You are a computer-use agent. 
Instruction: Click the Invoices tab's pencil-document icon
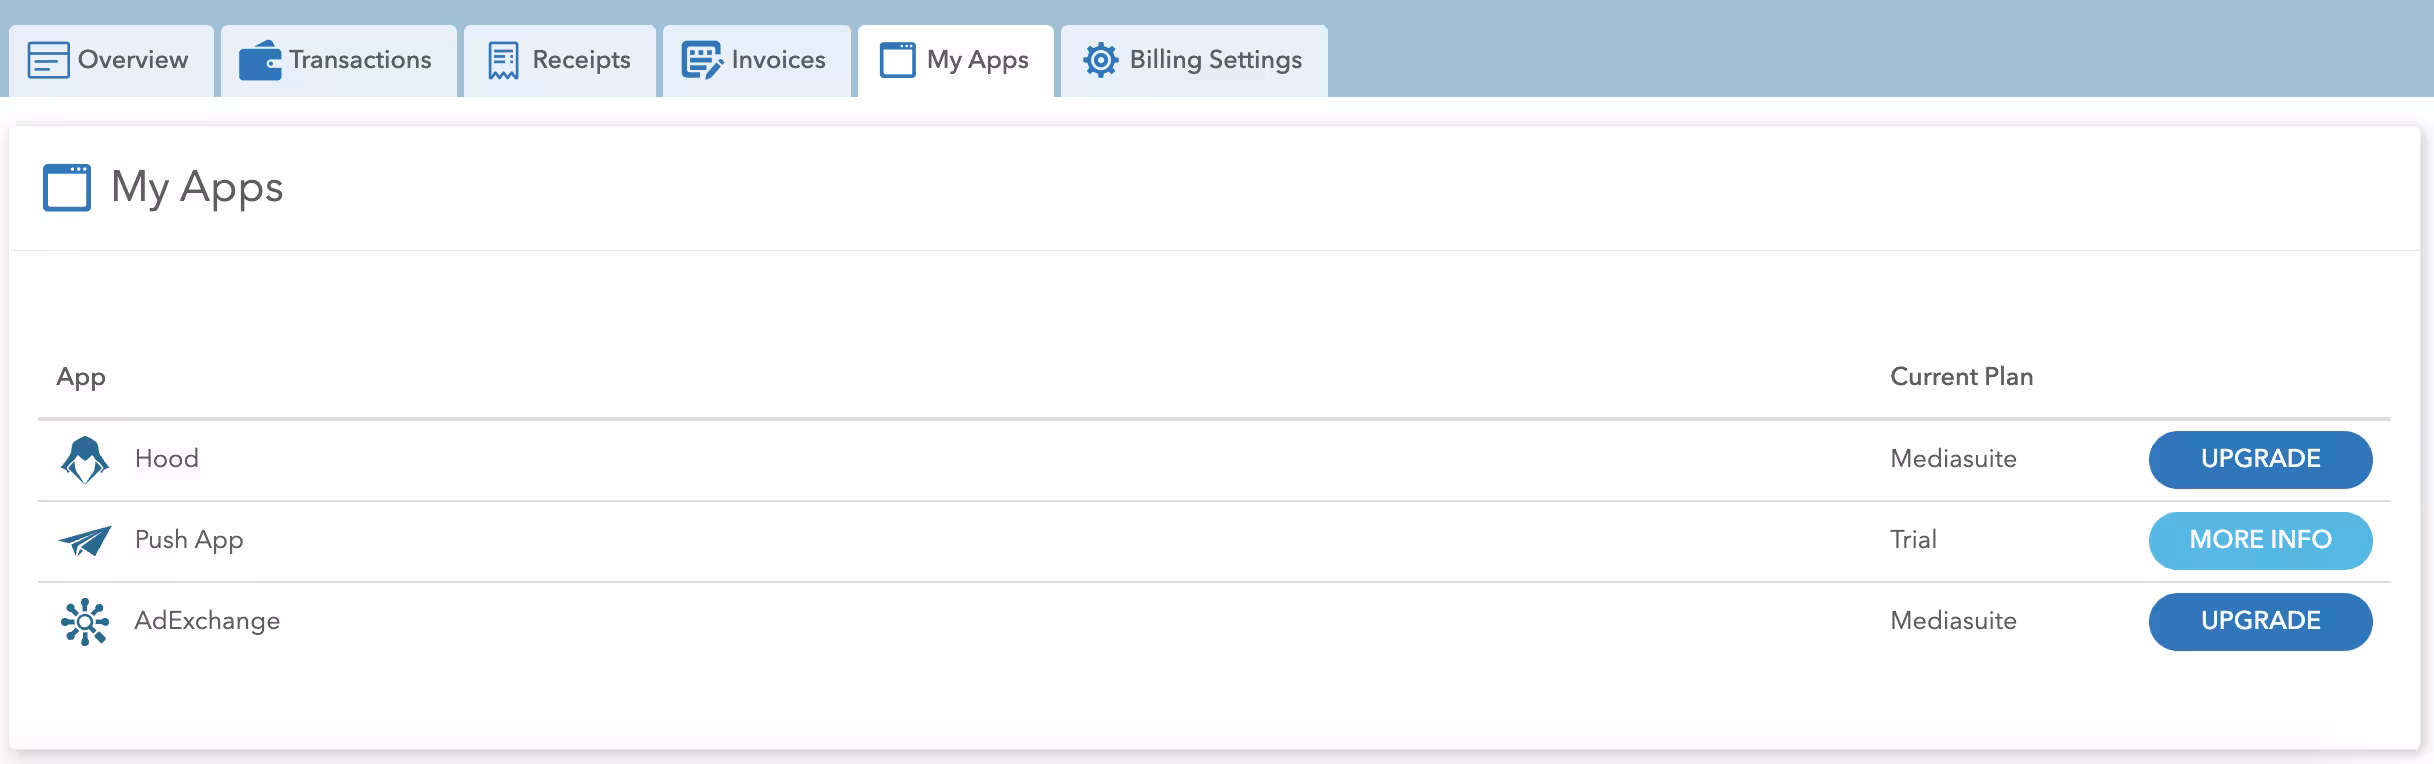[701, 60]
